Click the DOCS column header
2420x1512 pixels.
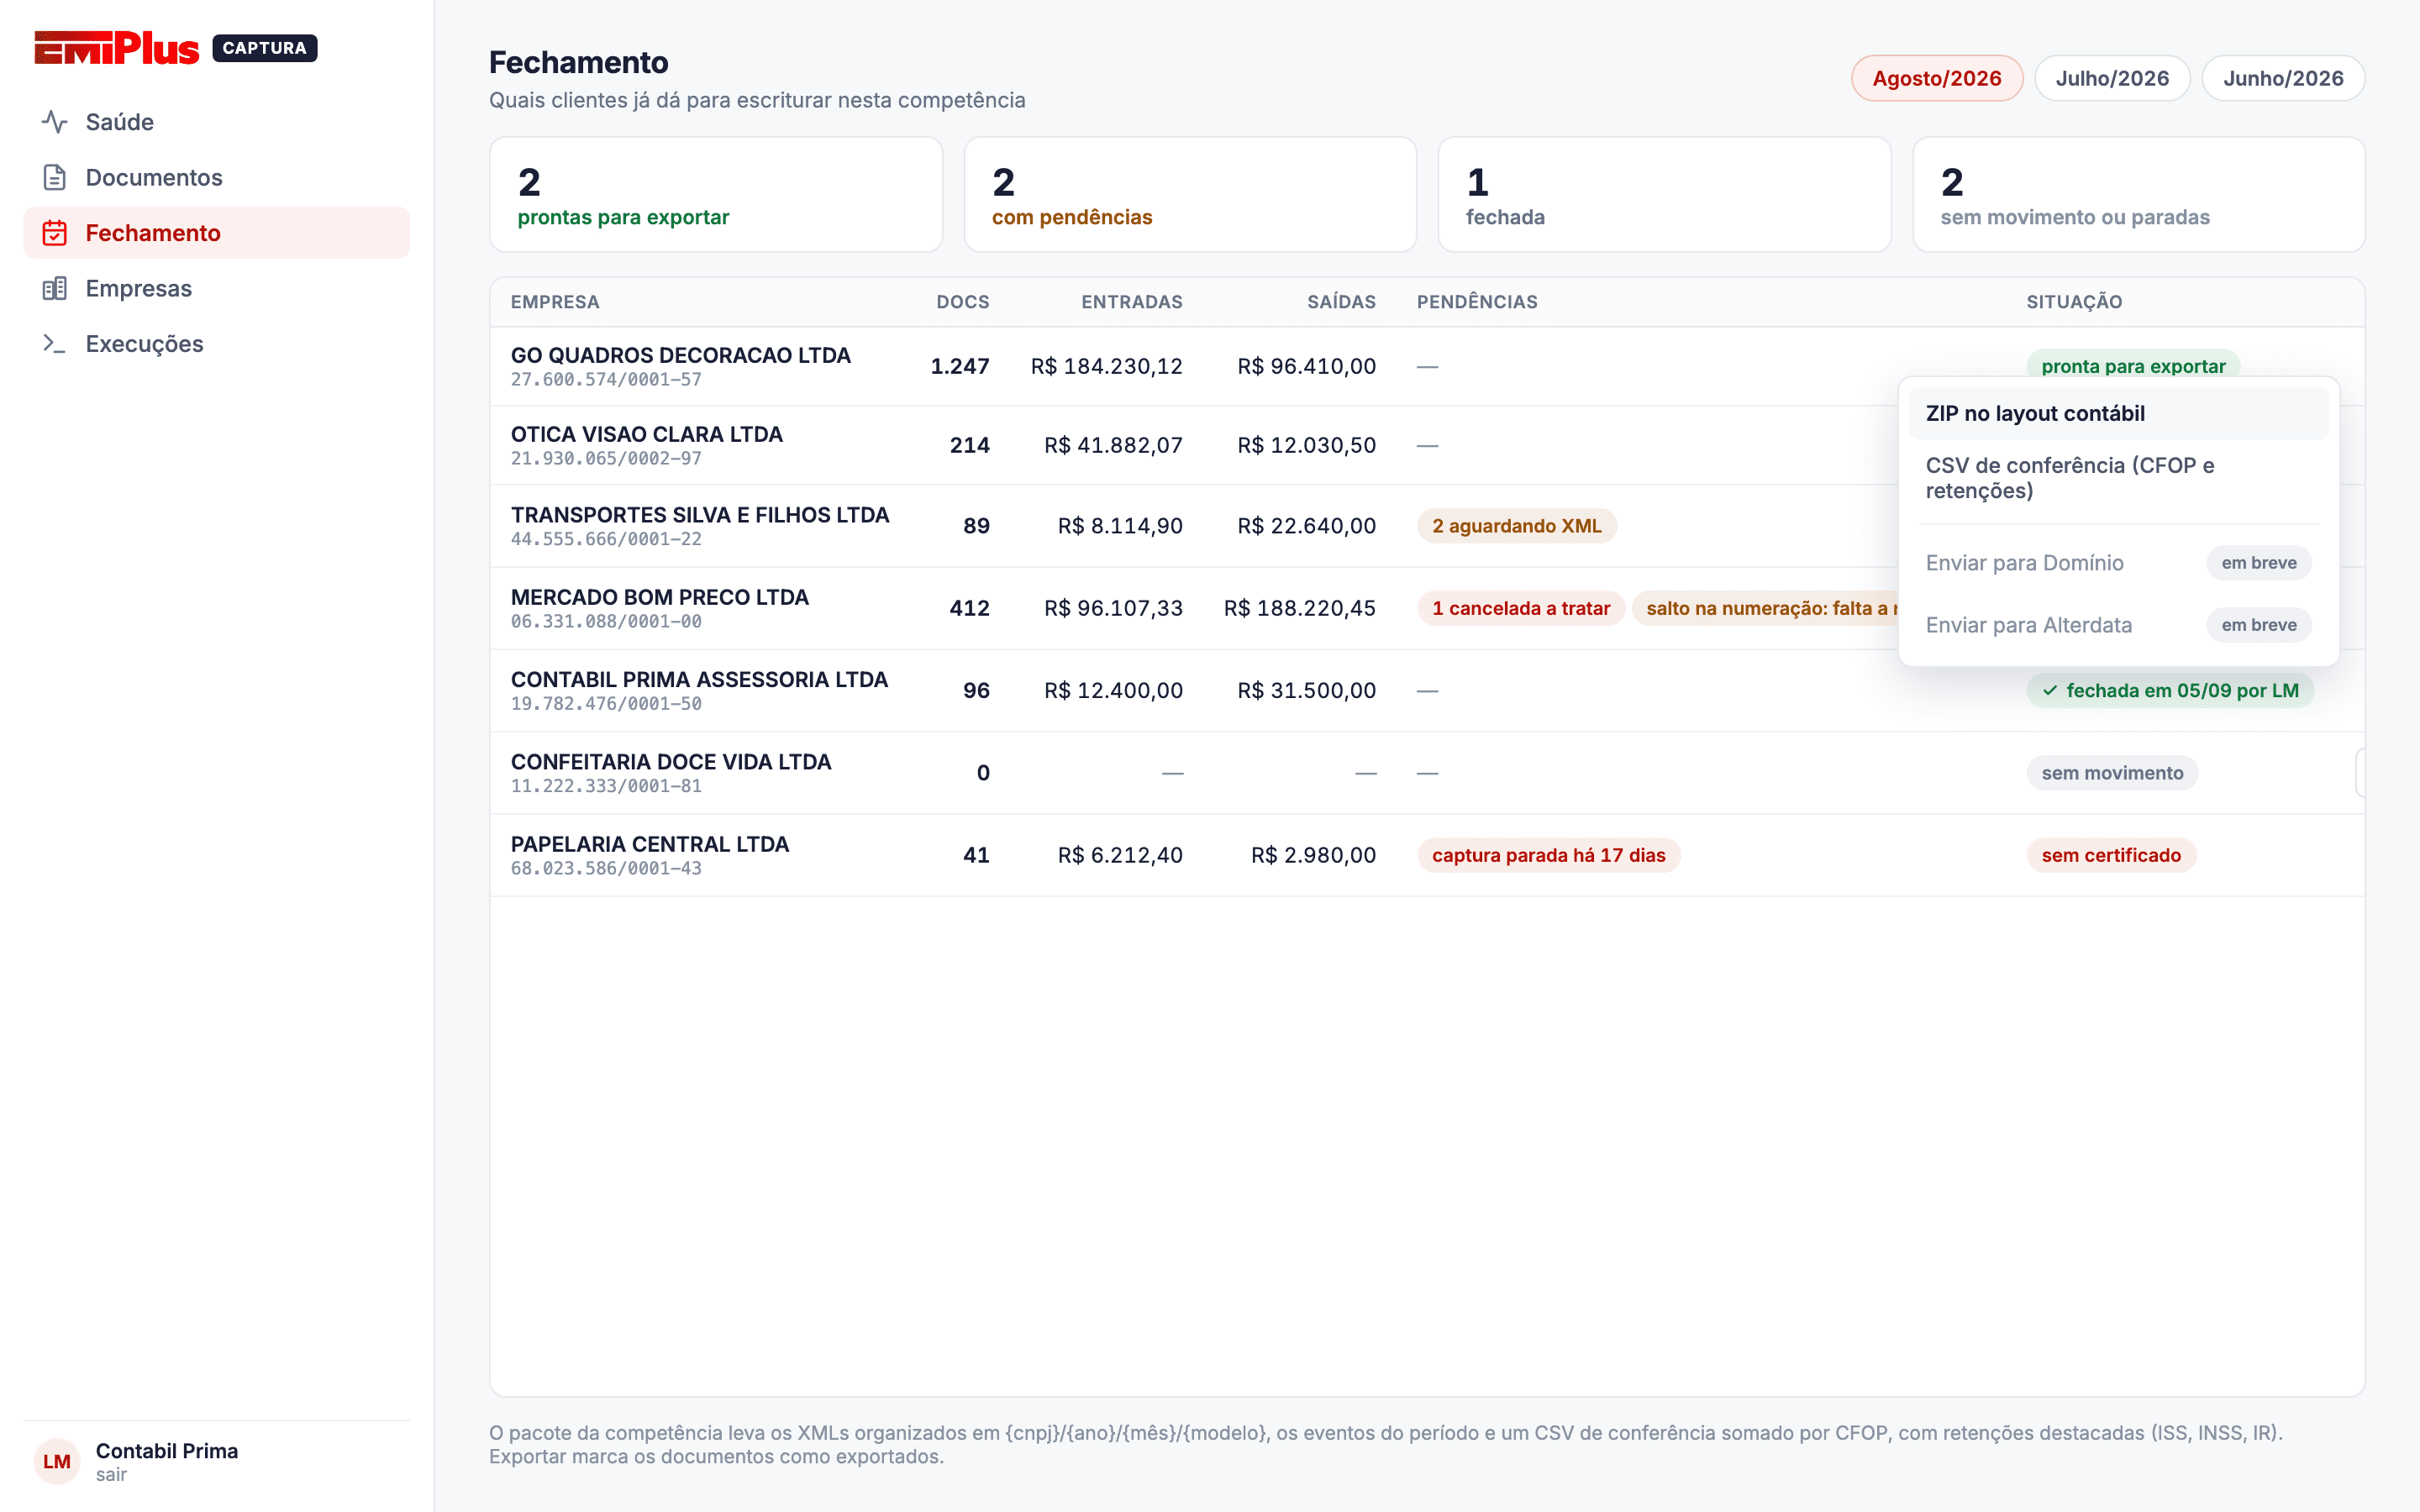[x=962, y=302]
